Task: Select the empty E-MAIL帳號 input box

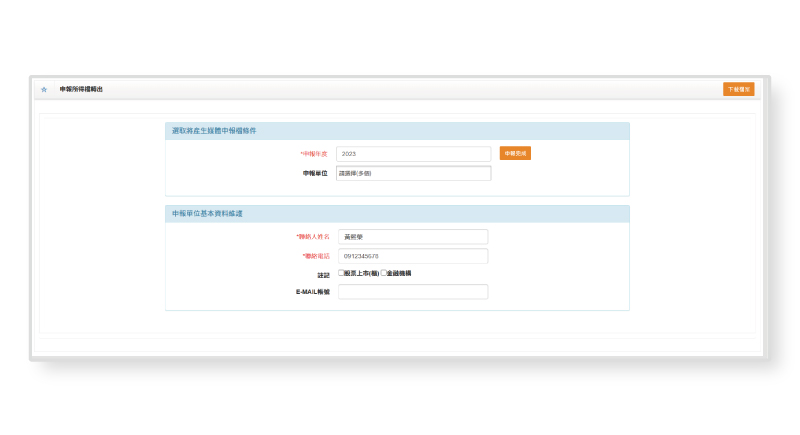Action: tap(413, 292)
